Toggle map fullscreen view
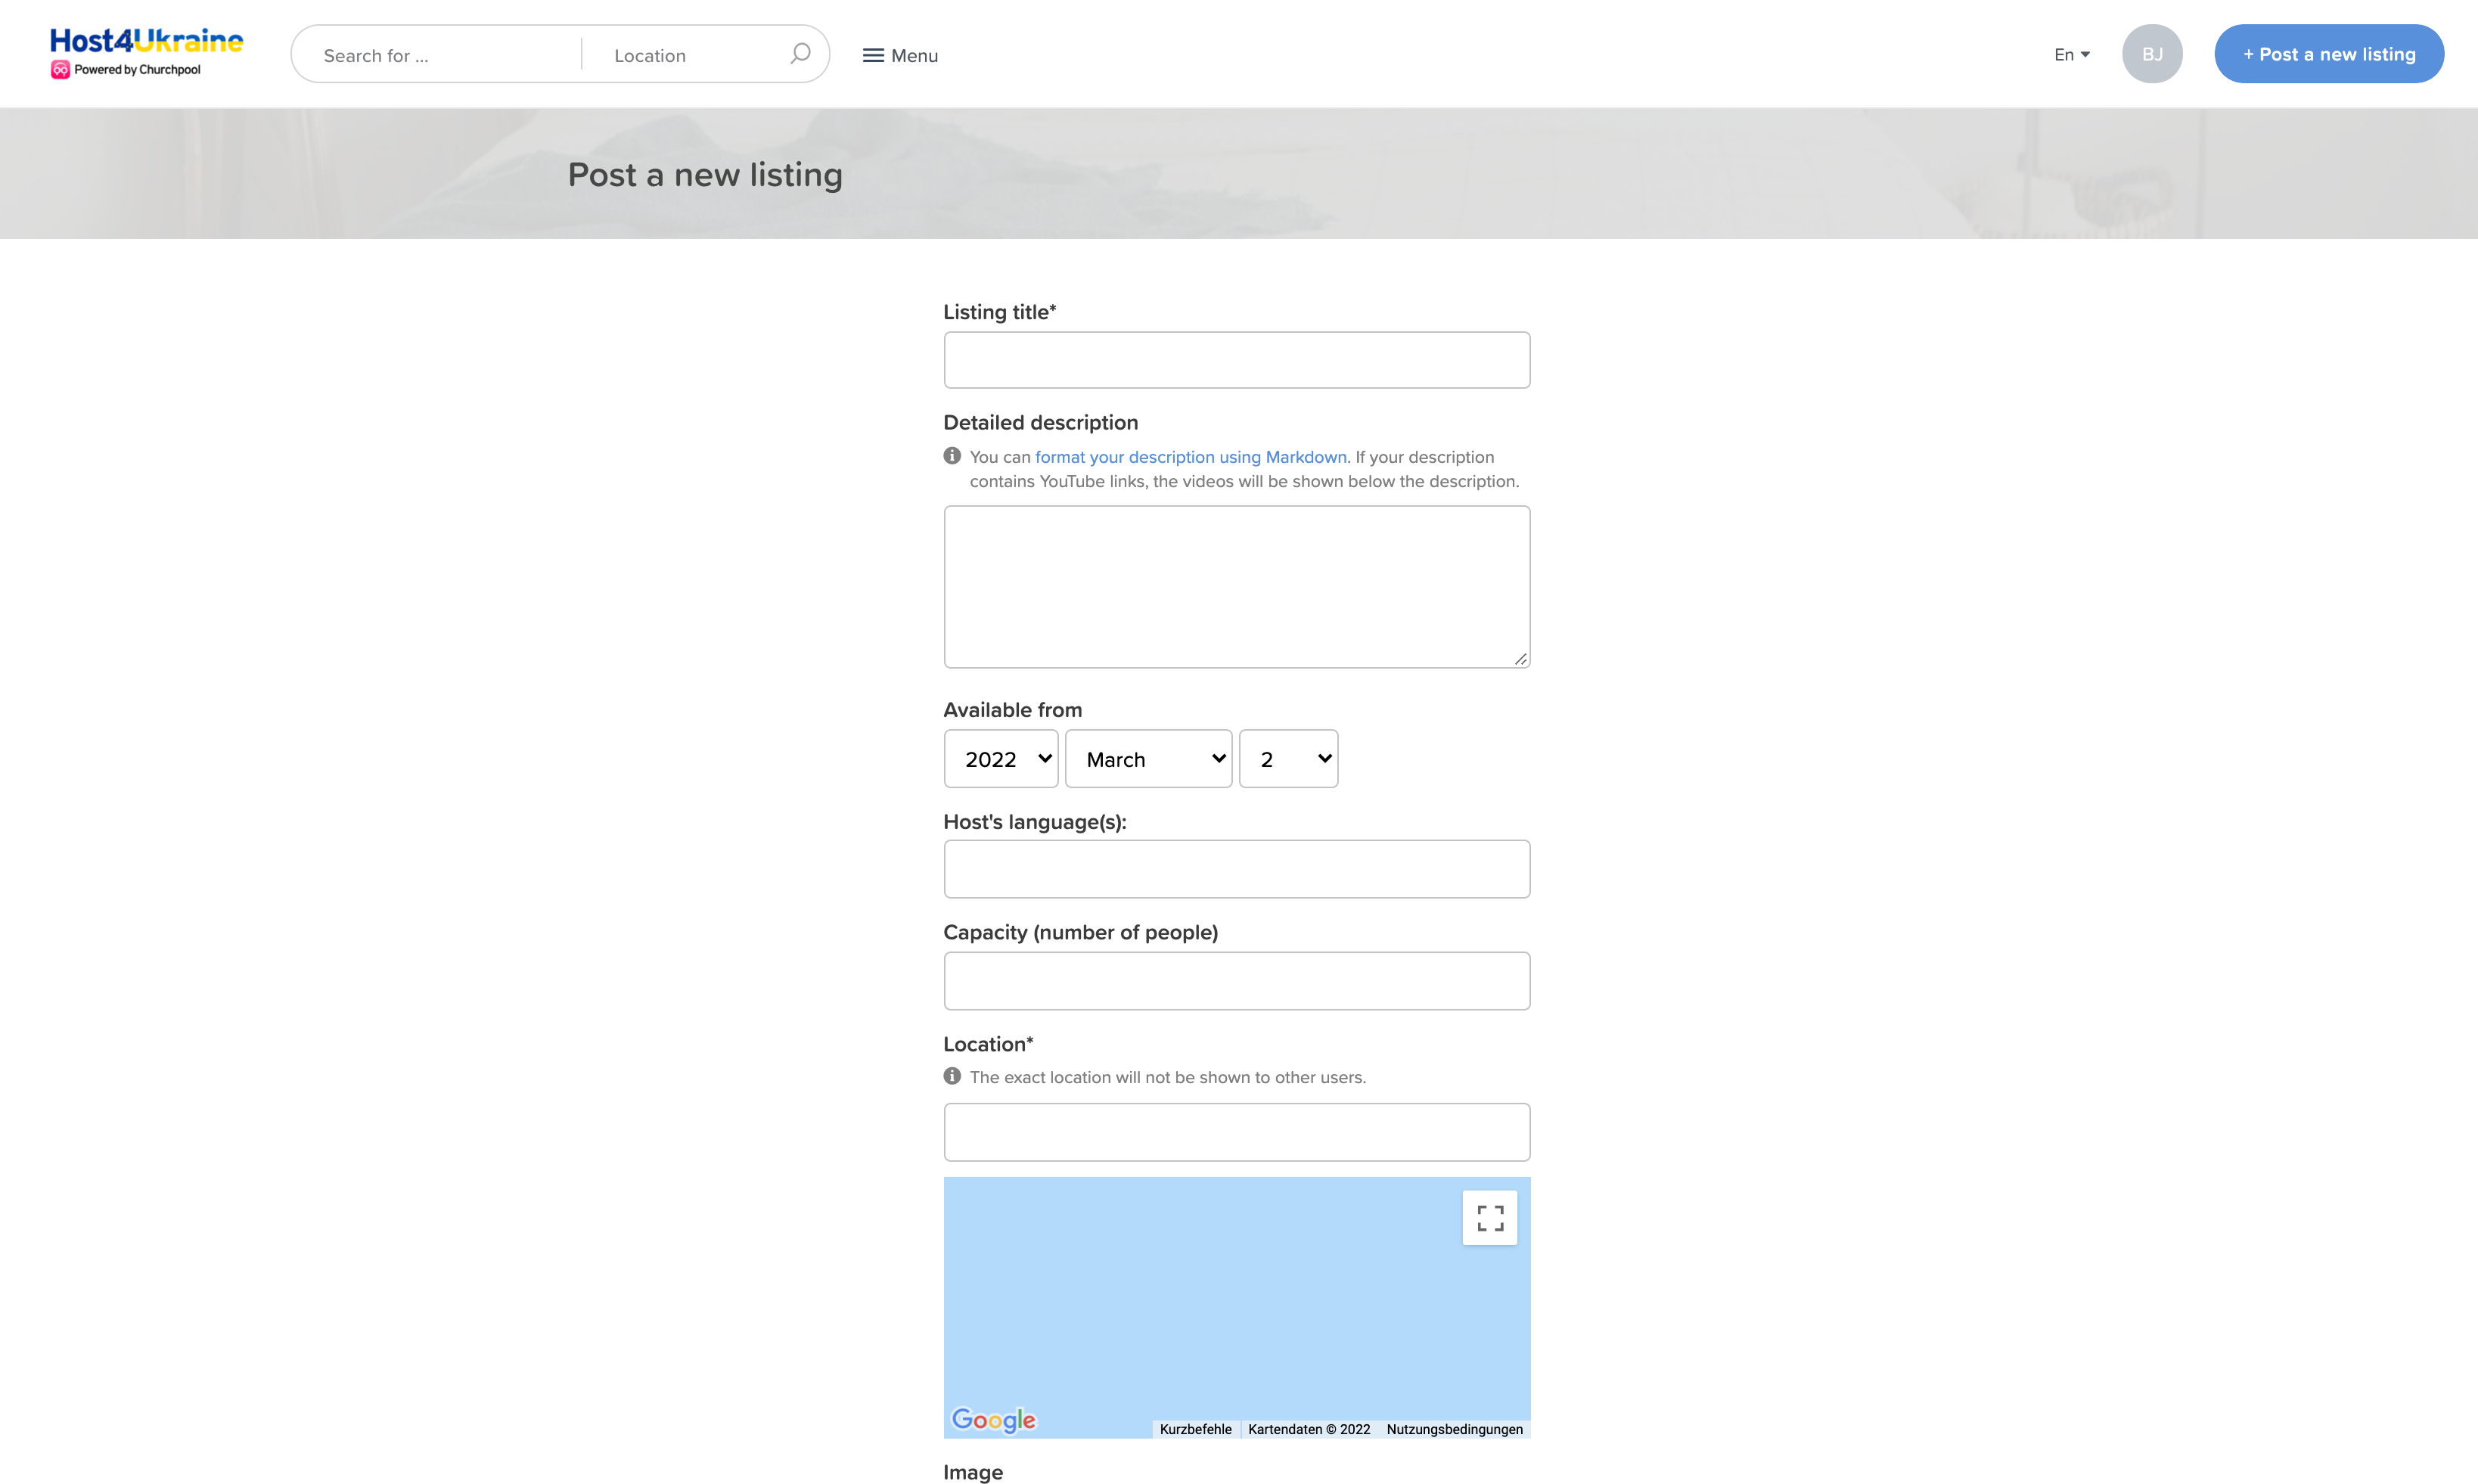Image resolution: width=2478 pixels, height=1484 pixels. point(1489,1217)
